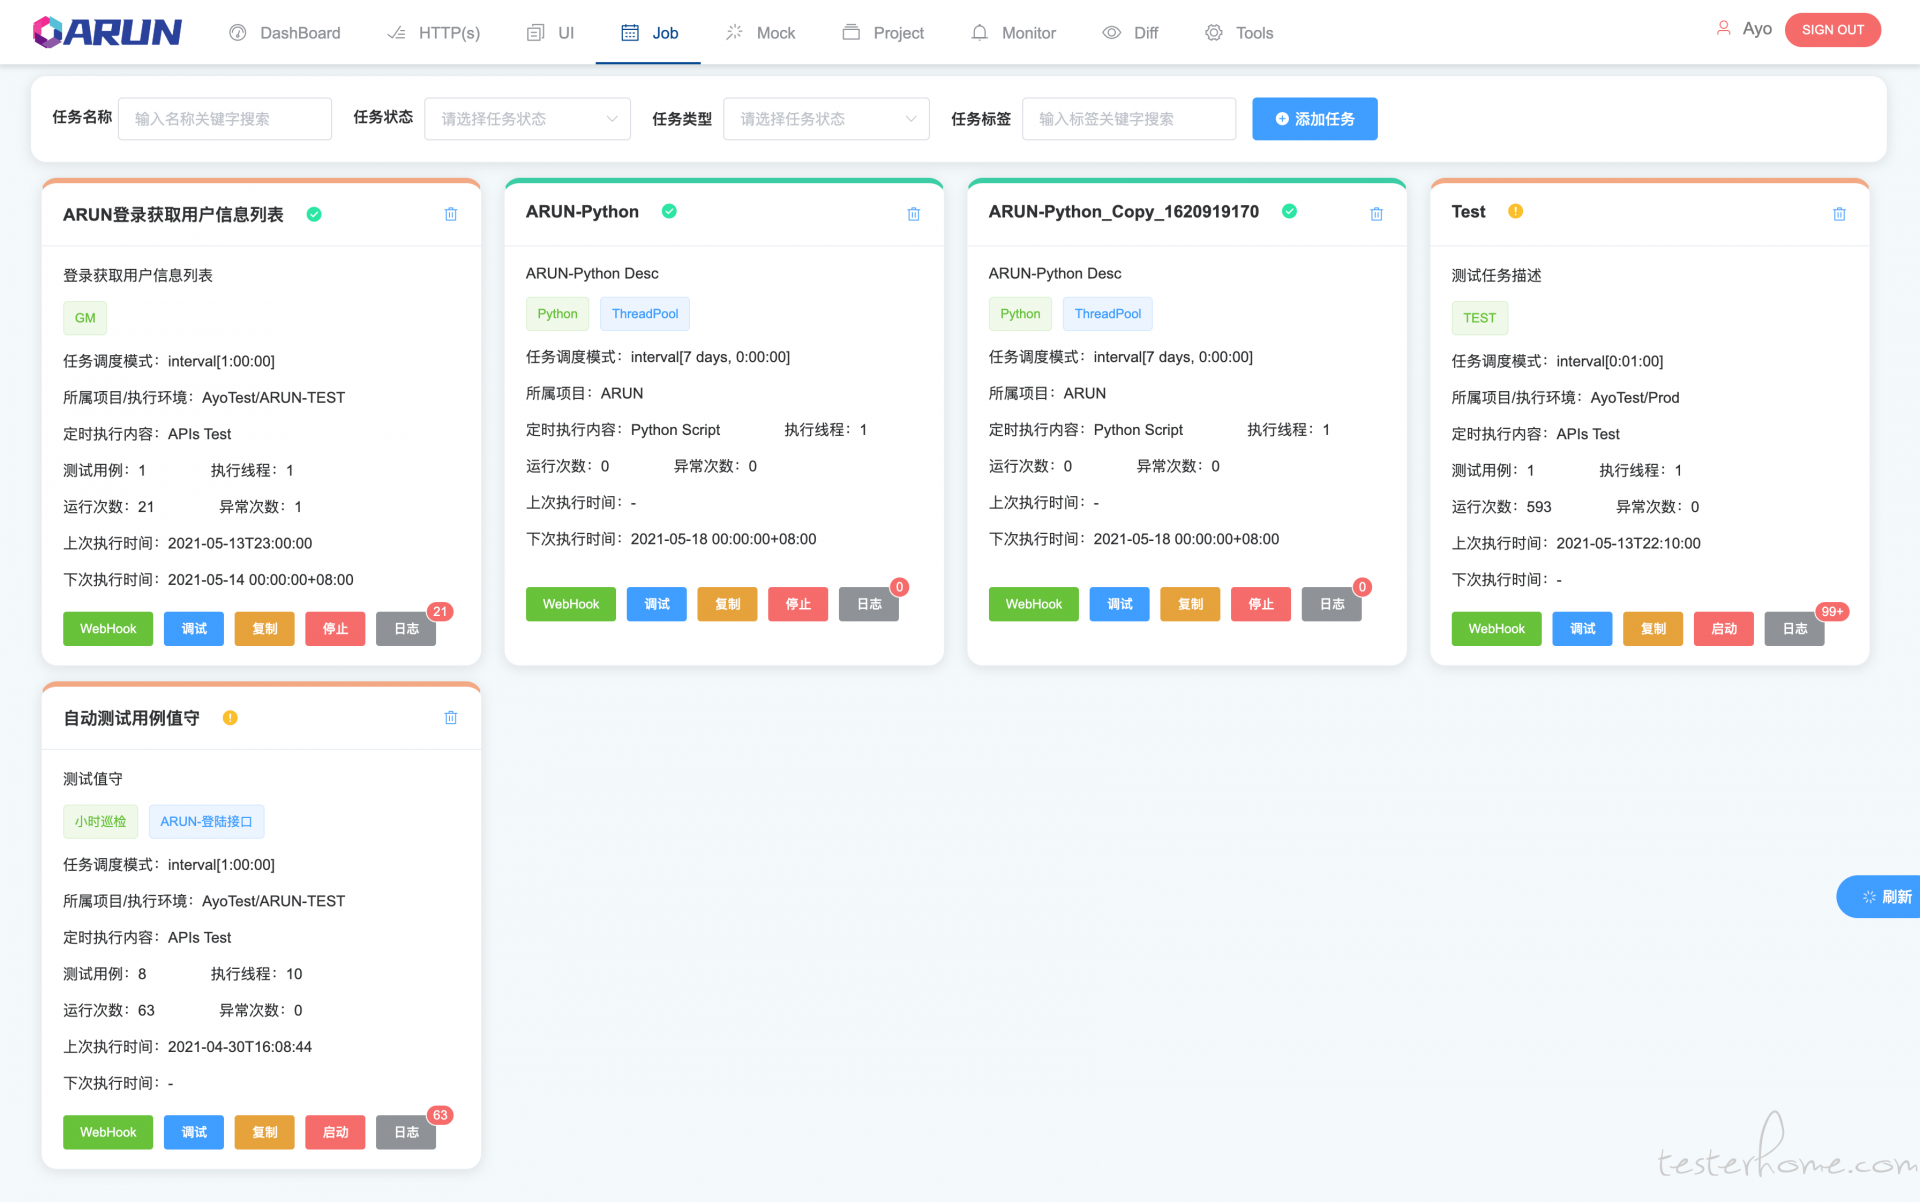Screen dimensions: 1920x1202
Task: Click the trash icon on ARUN-Python card
Action: point(914,214)
